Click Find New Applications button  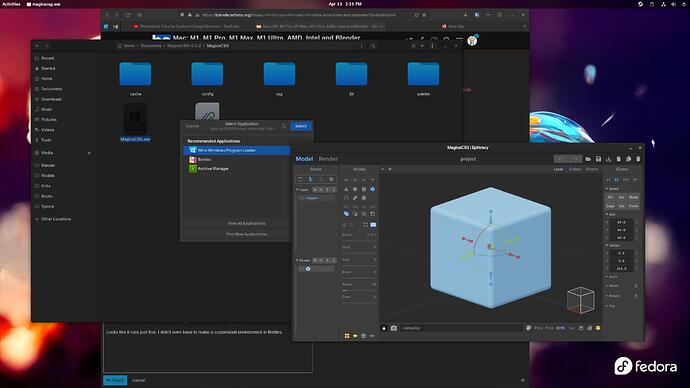coord(246,234)
